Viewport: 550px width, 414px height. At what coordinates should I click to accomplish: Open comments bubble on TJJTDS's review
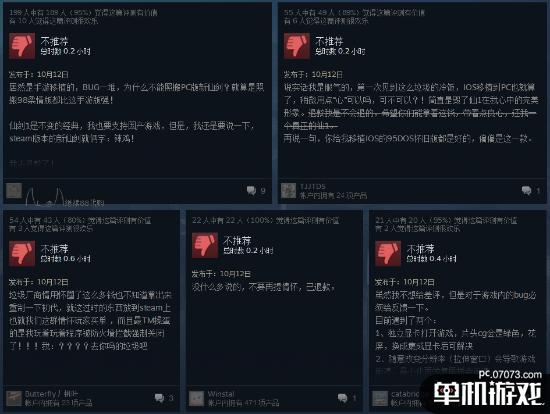tap(526, 191)
